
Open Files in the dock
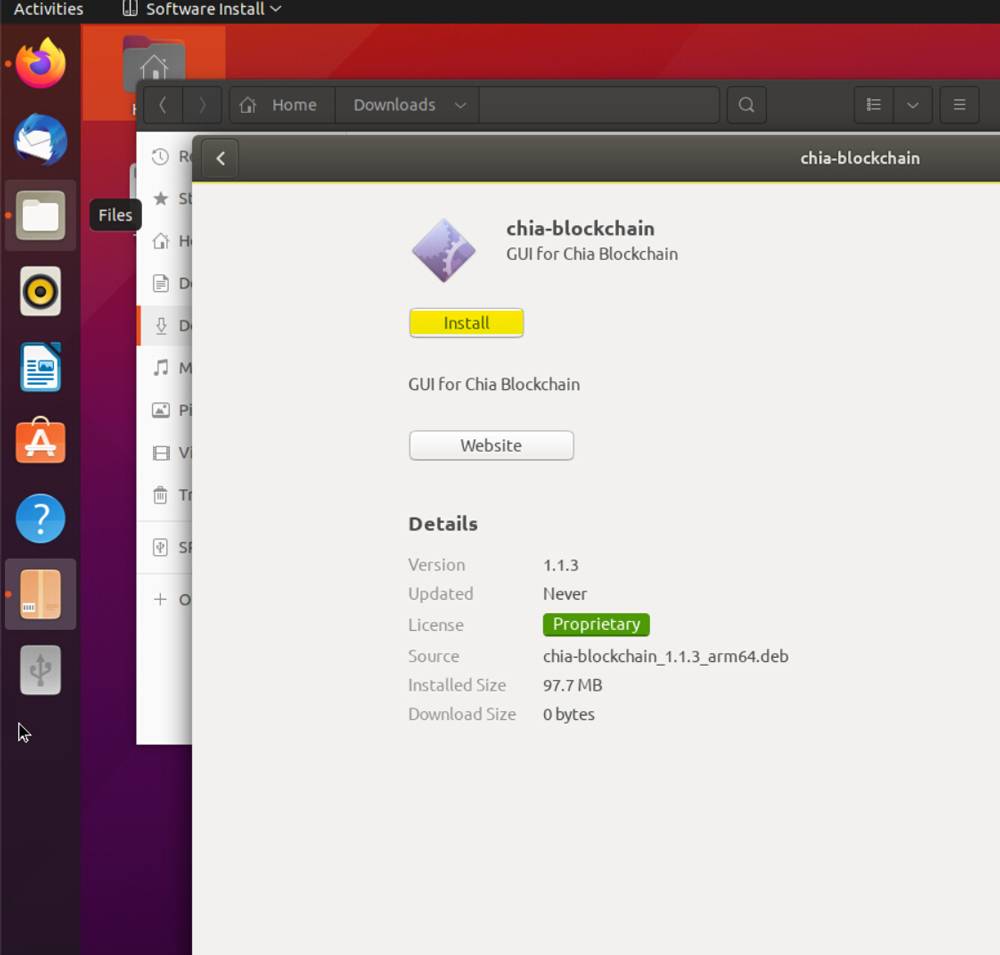tap(41, 216)
